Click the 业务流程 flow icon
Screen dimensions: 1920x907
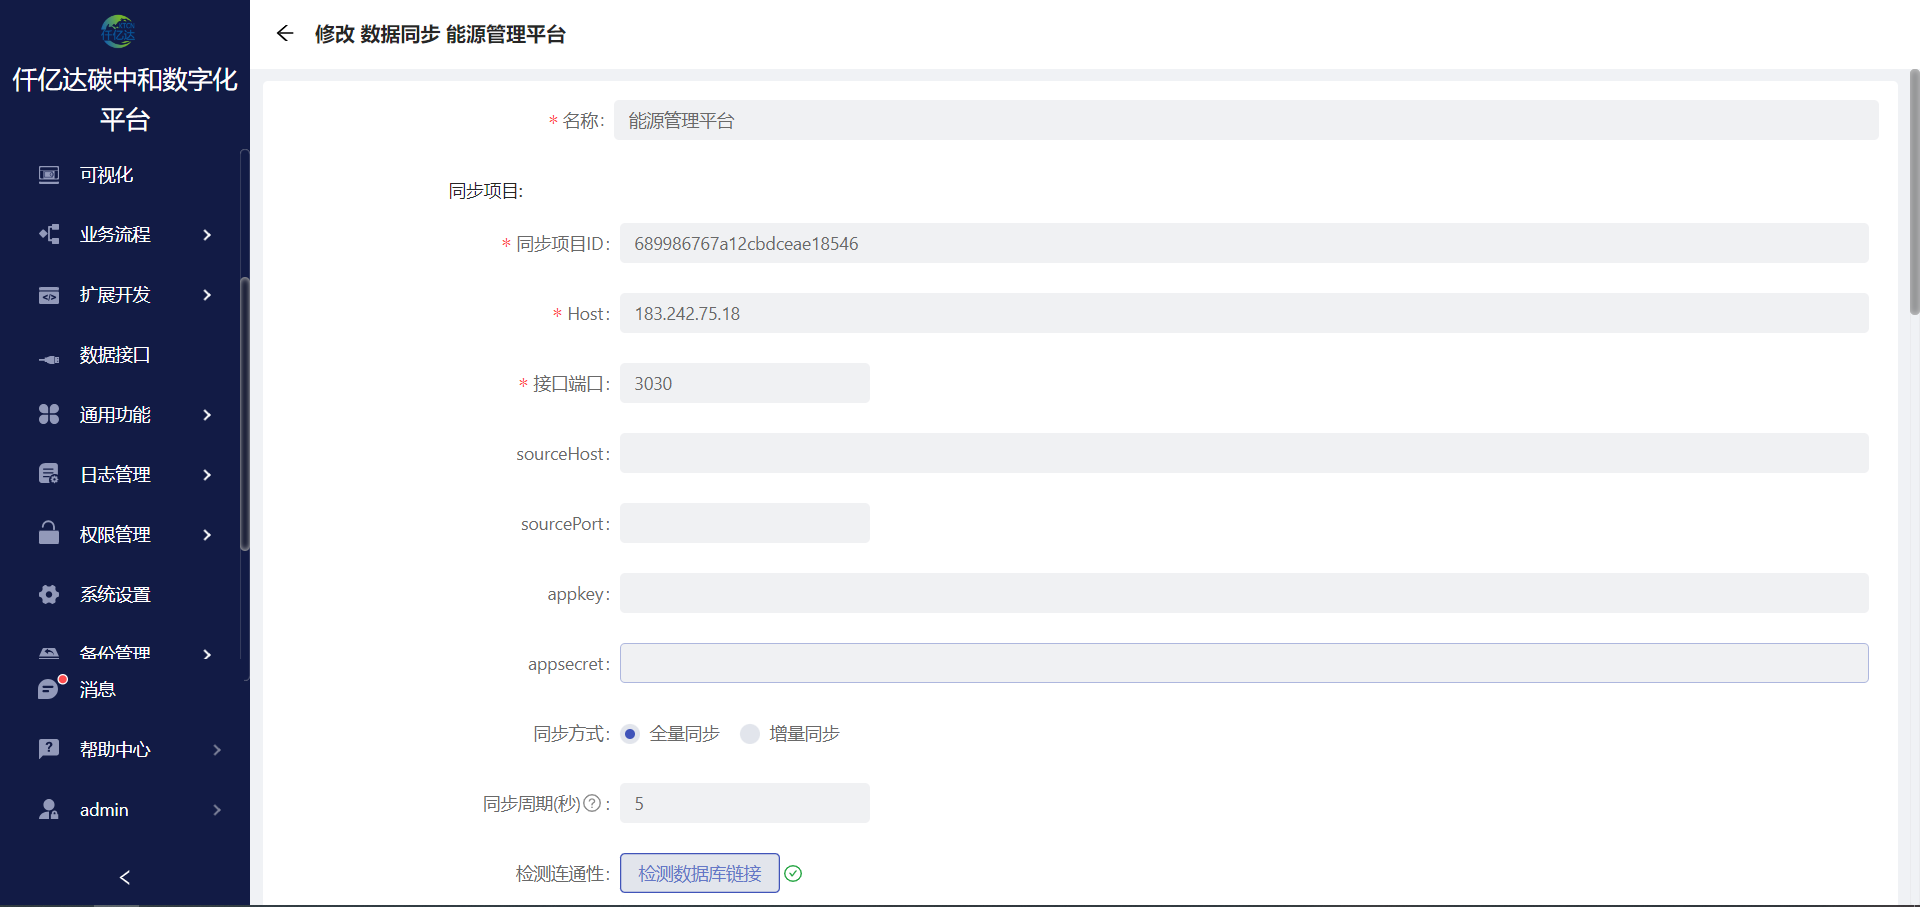pyautogui.click(x=49, y=234)
